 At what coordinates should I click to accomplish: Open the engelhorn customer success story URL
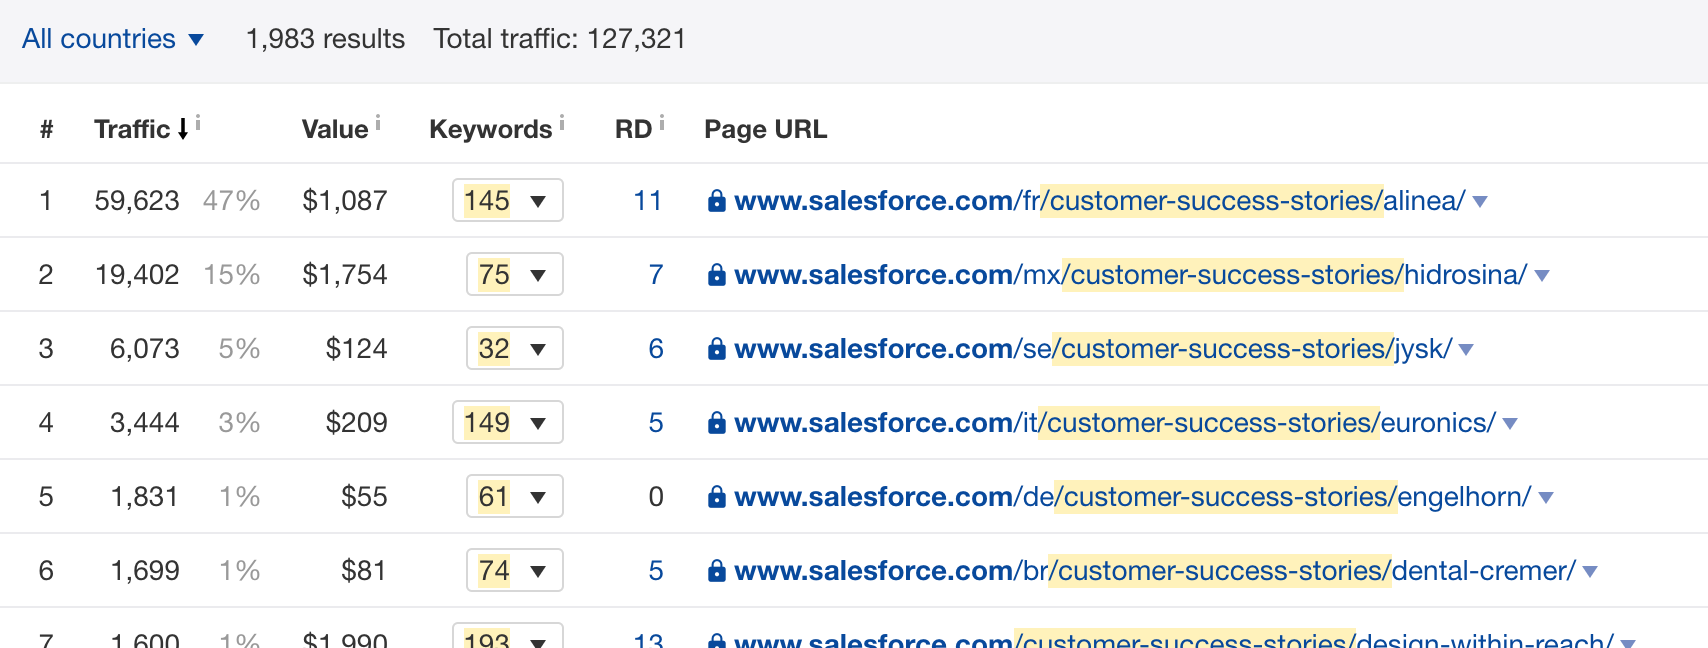tap(1133, 497)
